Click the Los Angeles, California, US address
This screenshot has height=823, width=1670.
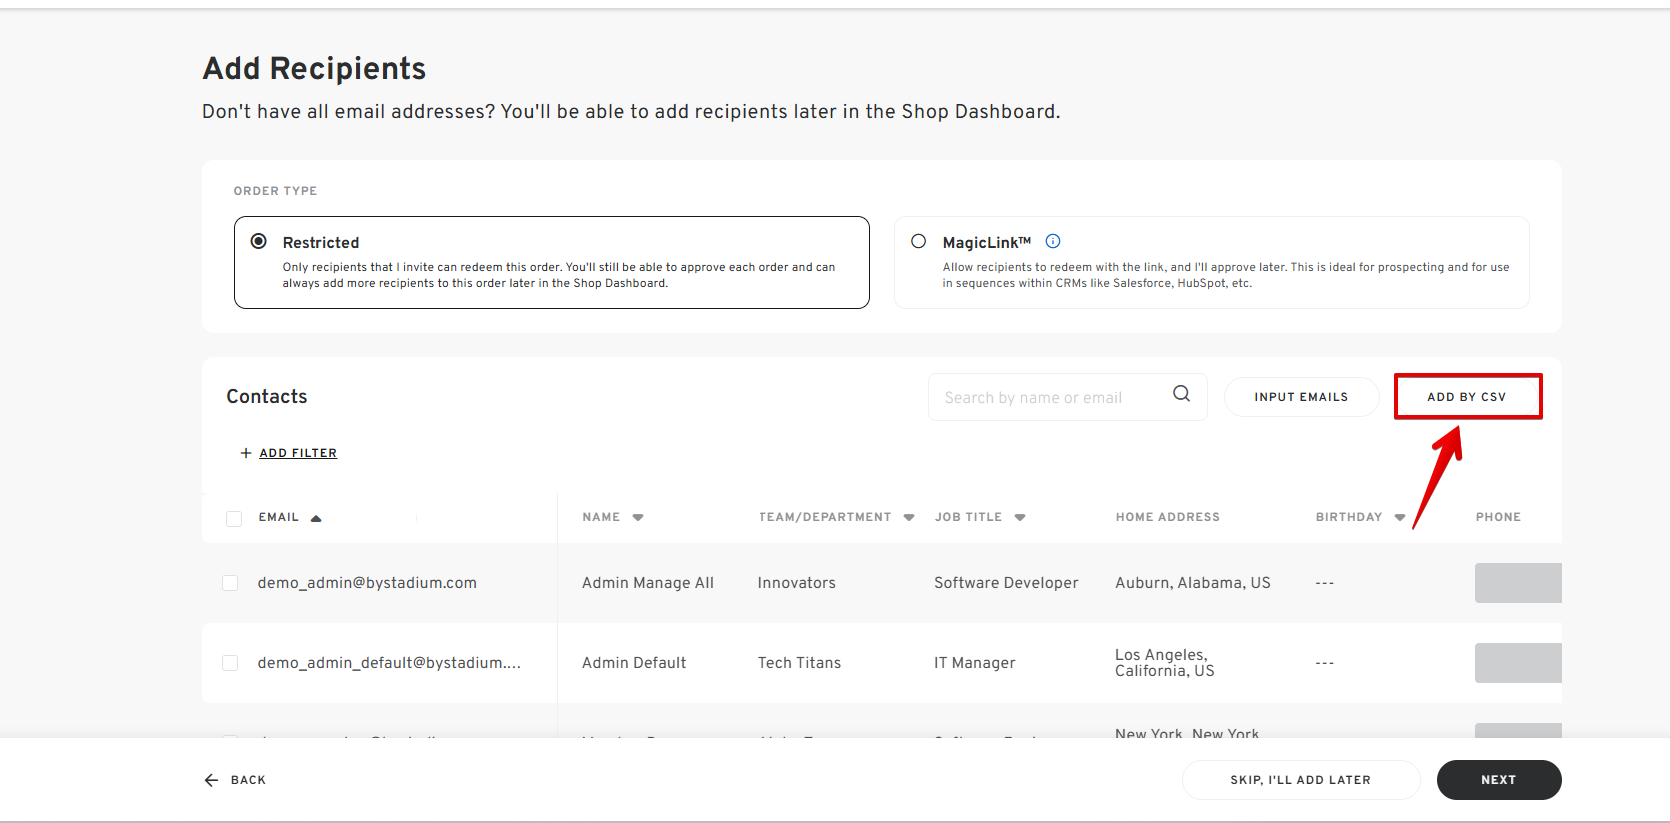coord(1165,663)
